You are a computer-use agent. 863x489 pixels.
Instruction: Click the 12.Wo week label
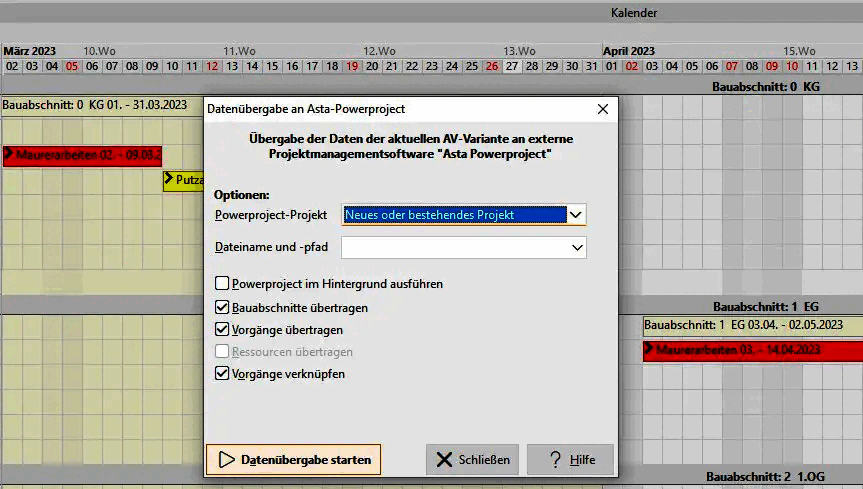click(379, 51)
